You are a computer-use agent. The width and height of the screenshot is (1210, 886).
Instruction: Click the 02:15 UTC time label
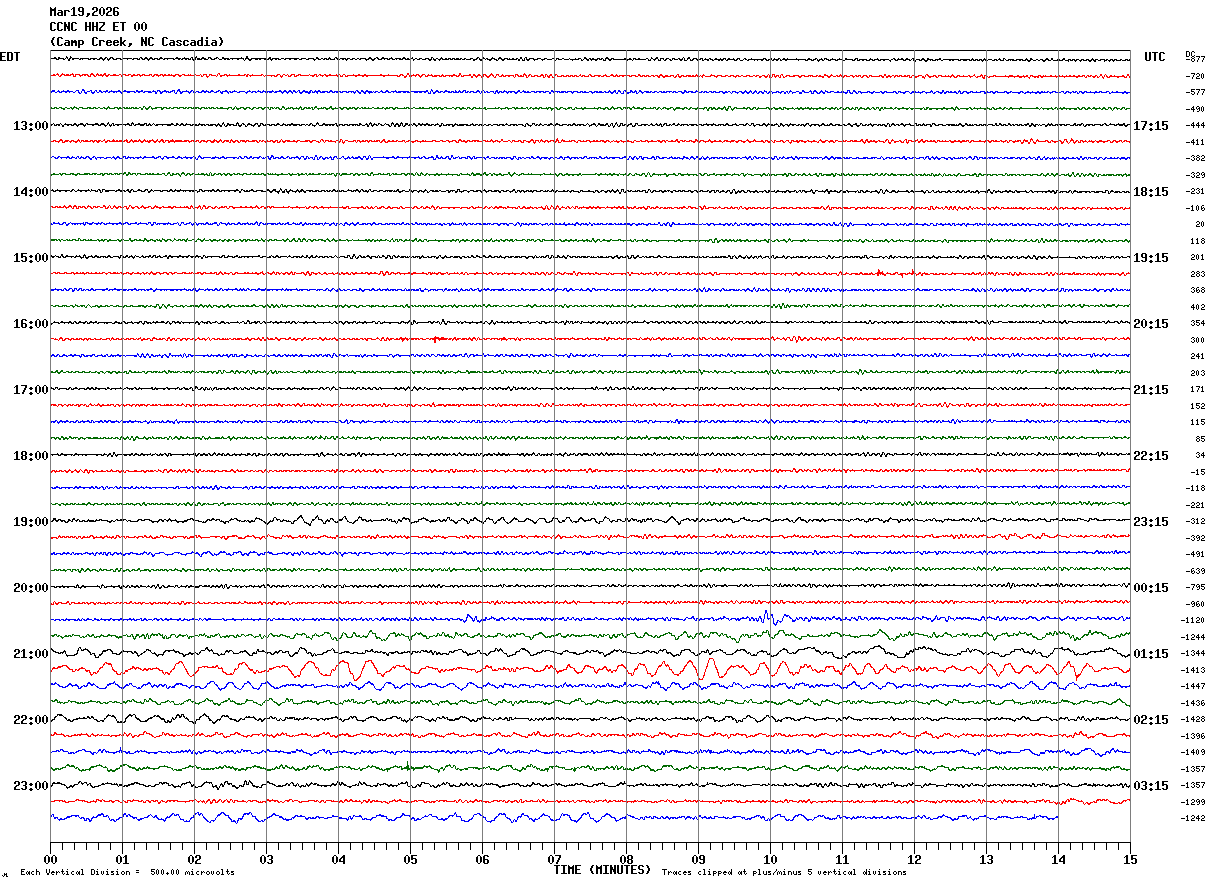coord(1151,720)
